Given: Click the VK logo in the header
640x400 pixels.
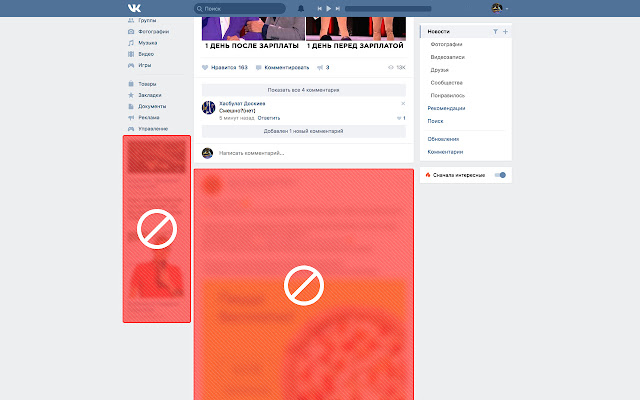Looking at the screenshot, I should [x=134, y=8].
